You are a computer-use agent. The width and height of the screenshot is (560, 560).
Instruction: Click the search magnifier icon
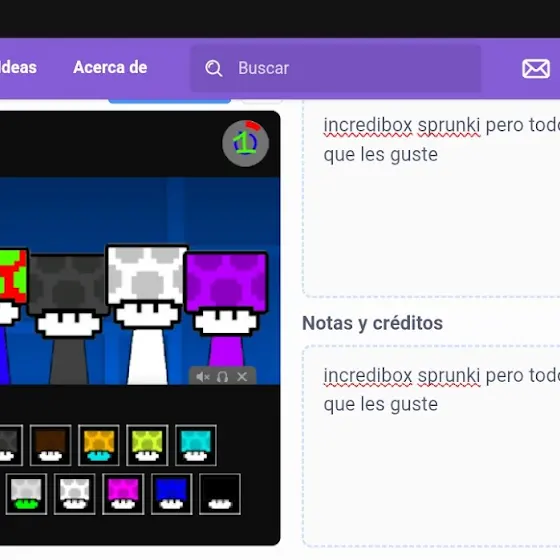pos(214,68)
